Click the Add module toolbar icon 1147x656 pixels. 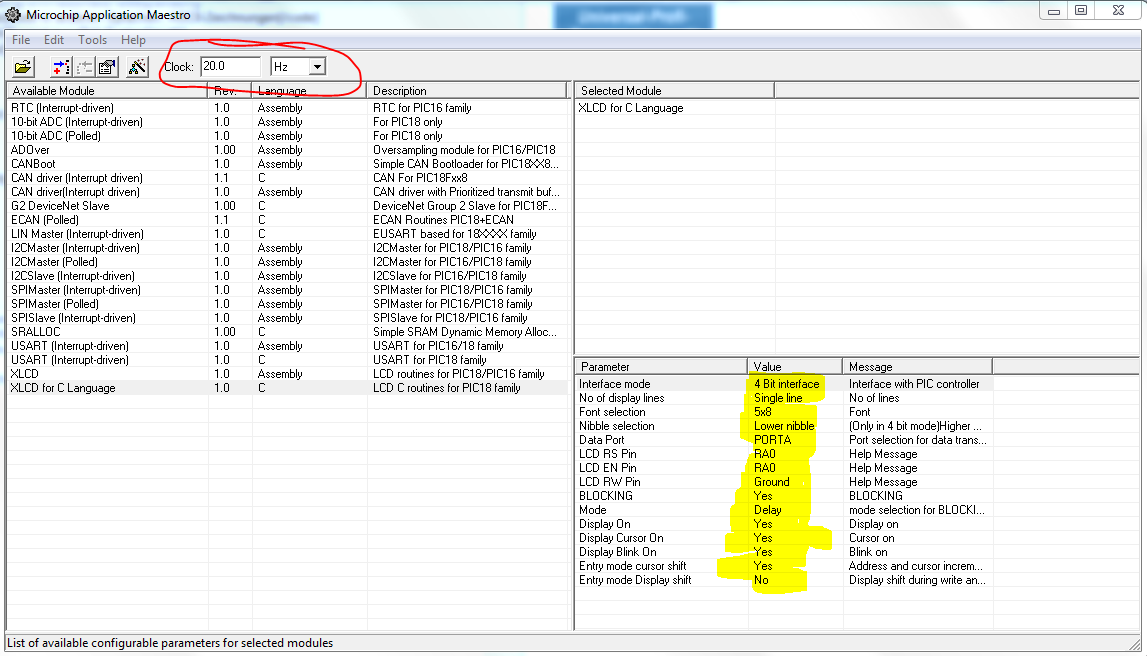tap(61, 67)
